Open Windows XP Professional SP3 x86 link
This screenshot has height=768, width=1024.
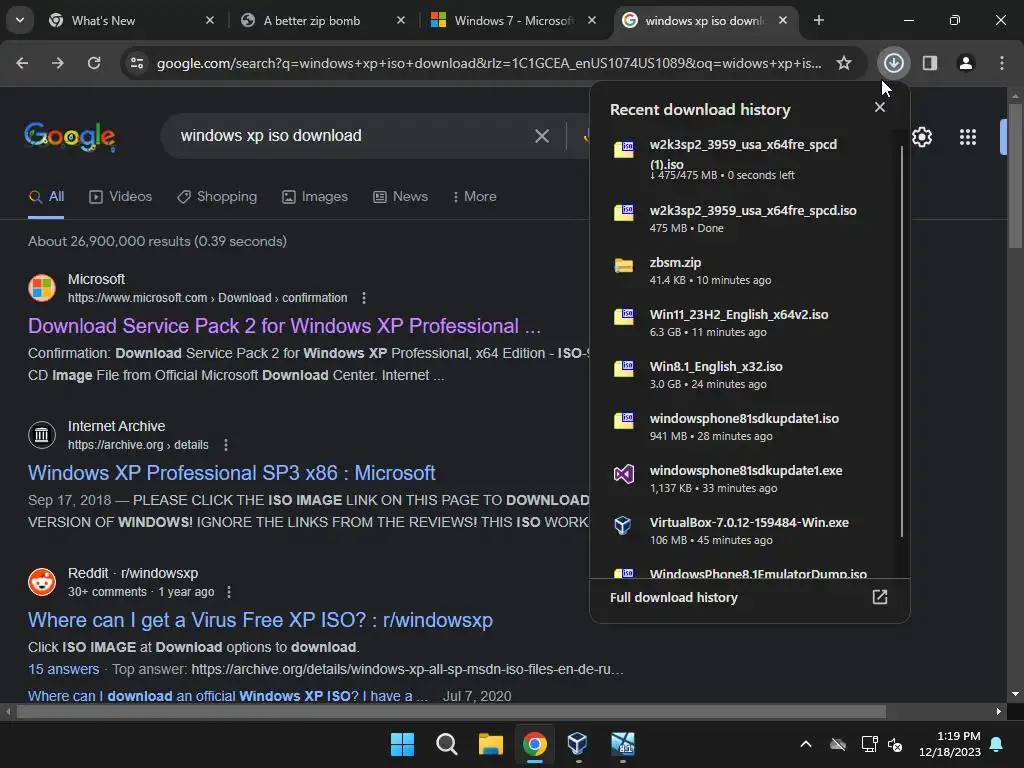[232, 473]
